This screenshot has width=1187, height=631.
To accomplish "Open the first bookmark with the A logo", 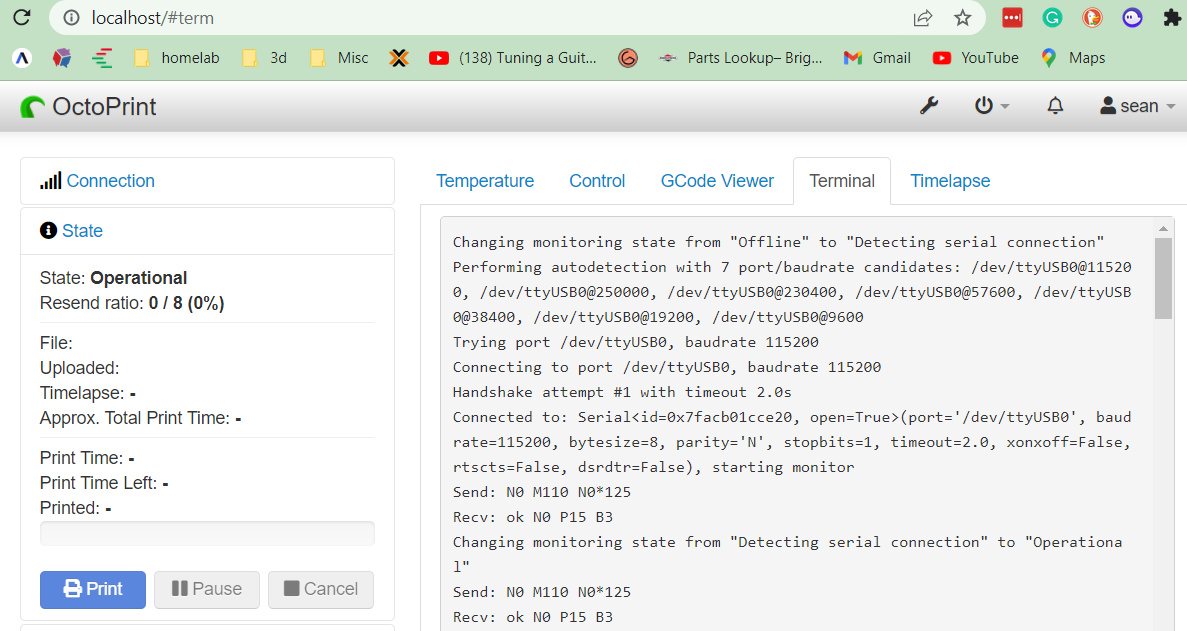I will (x=23, y=58).
